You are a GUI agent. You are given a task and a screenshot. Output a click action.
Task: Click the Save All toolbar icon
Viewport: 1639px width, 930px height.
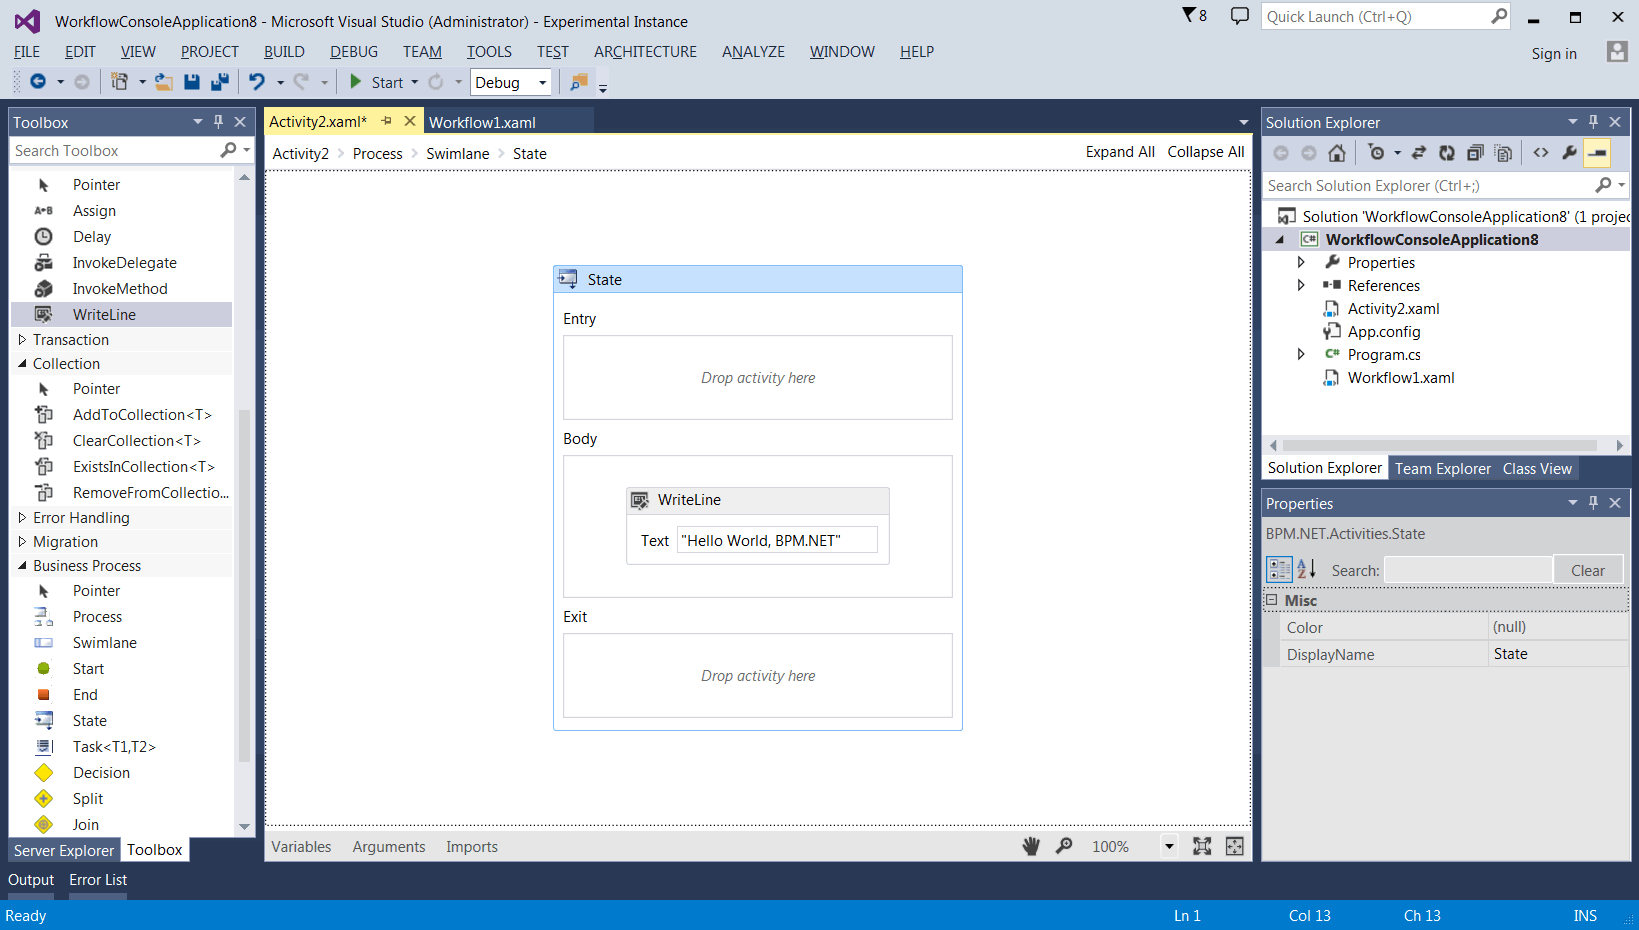(x=220, y=82)
